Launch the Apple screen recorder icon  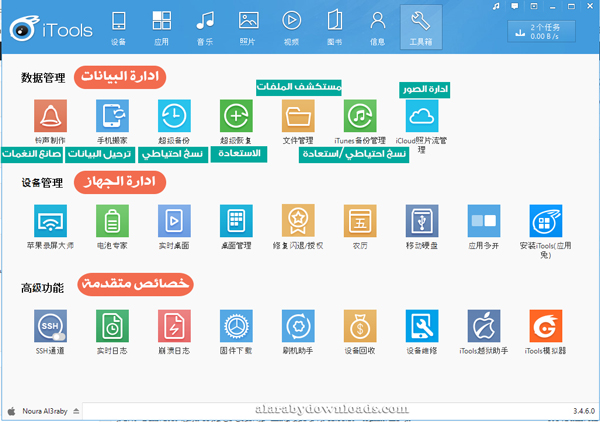click(x=50, y=221)
